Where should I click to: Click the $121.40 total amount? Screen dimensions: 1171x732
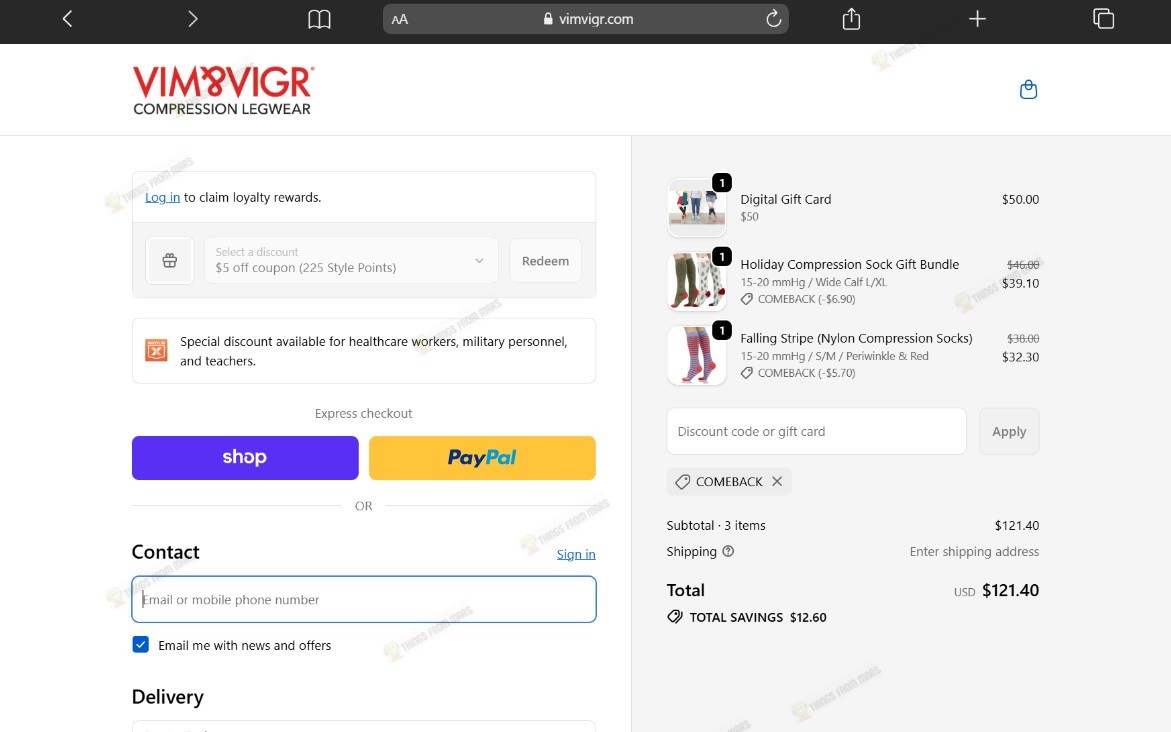pyautogui.click(x=1010, y=590)
